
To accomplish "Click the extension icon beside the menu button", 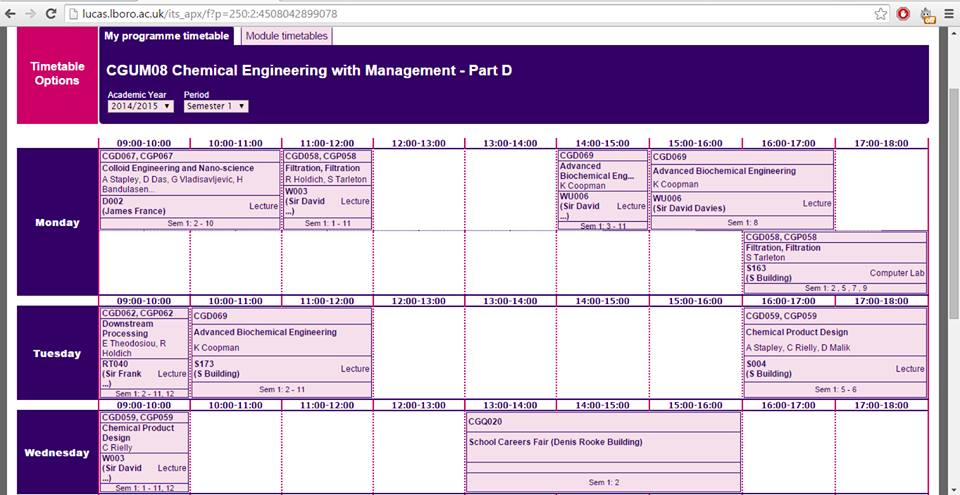I will point(926,14).
